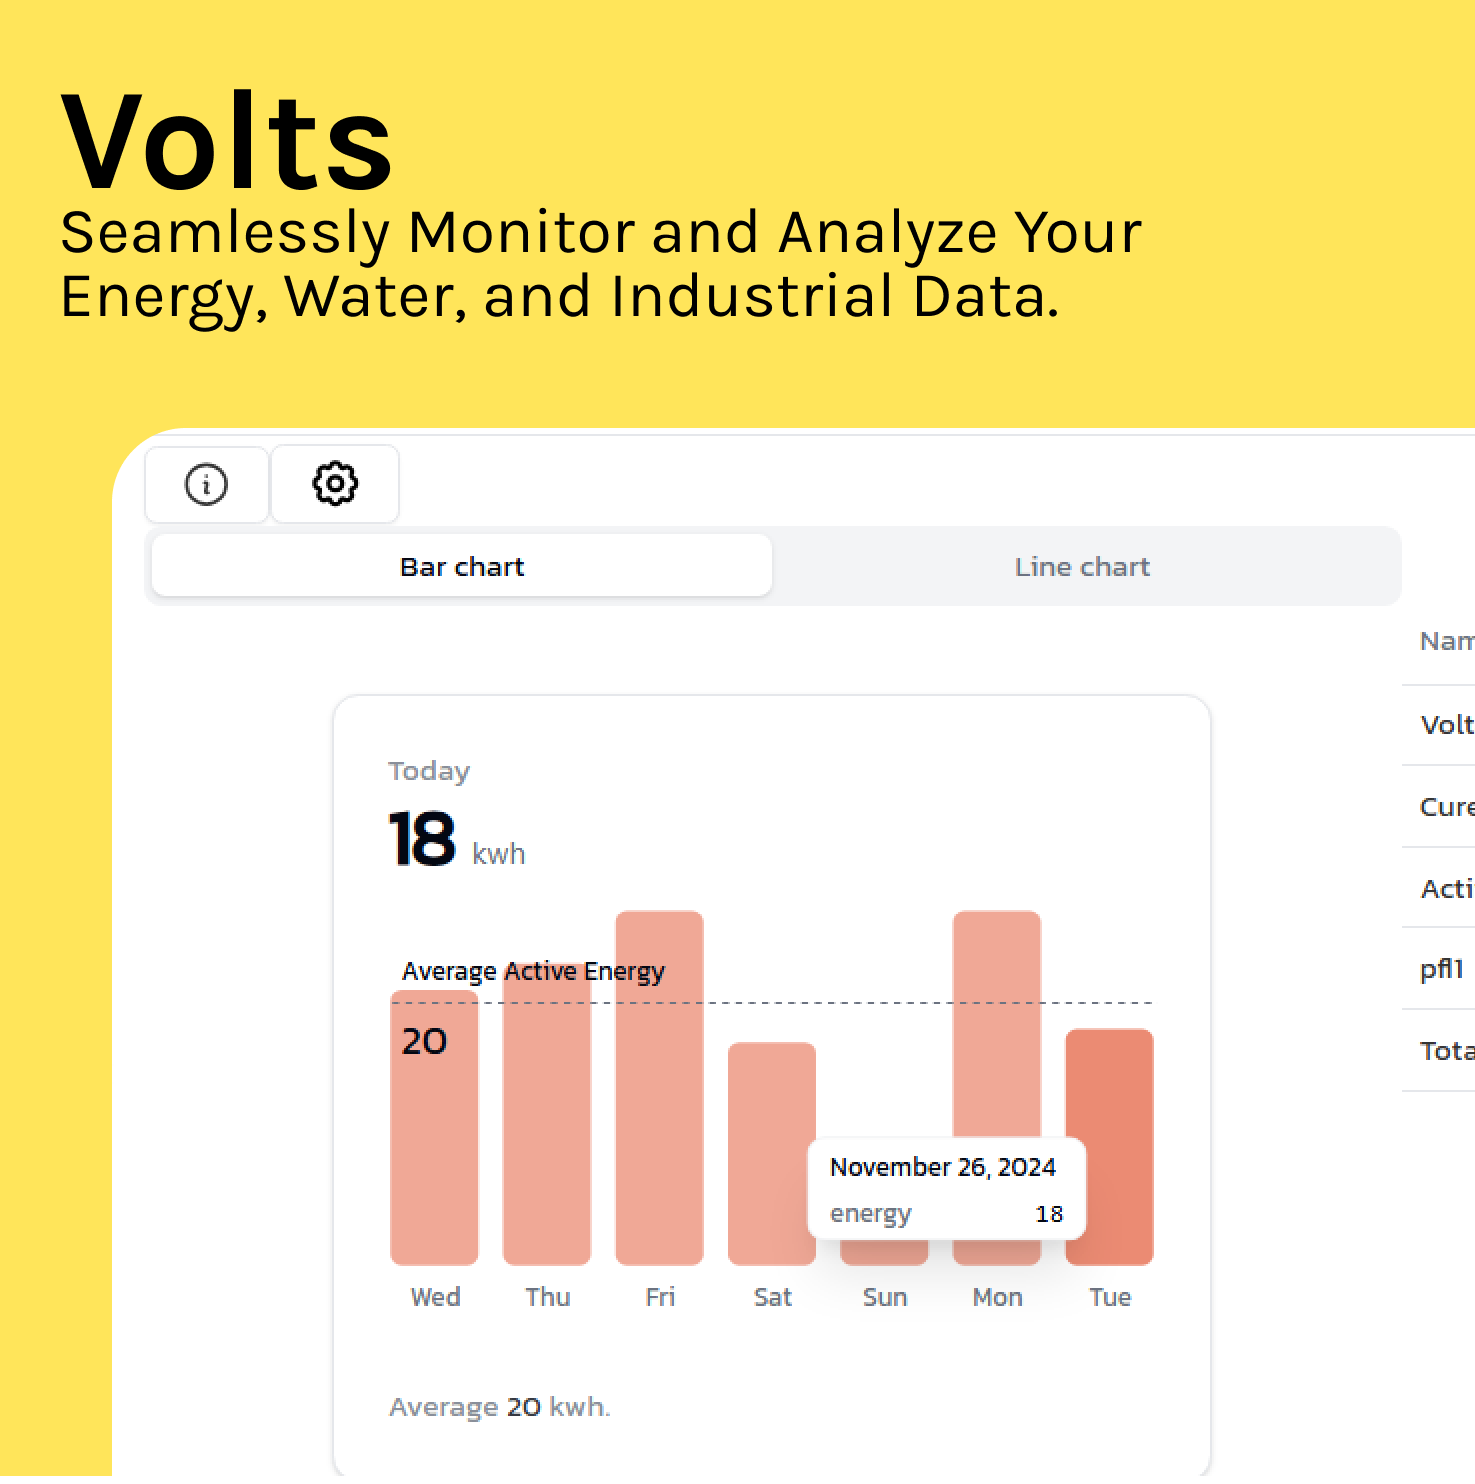Select the pfl1 row in table
1475x1484 pixels.
(x=1442, y=969)
